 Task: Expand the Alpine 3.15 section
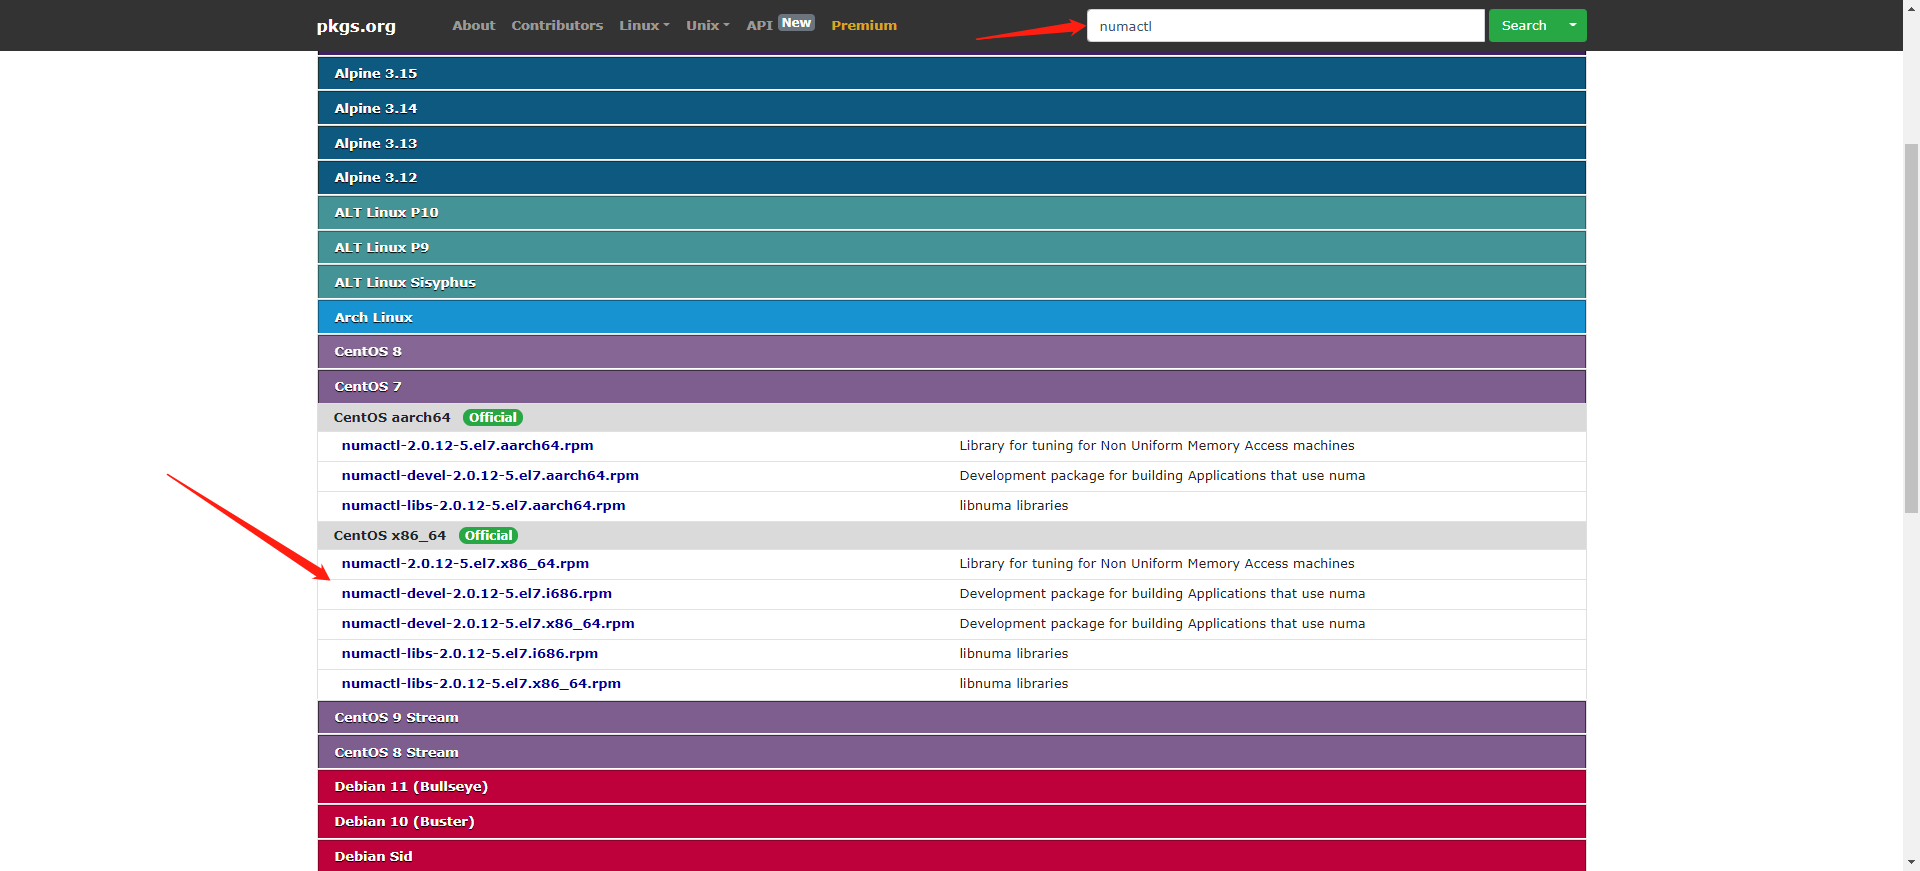(x=951, y=73)
